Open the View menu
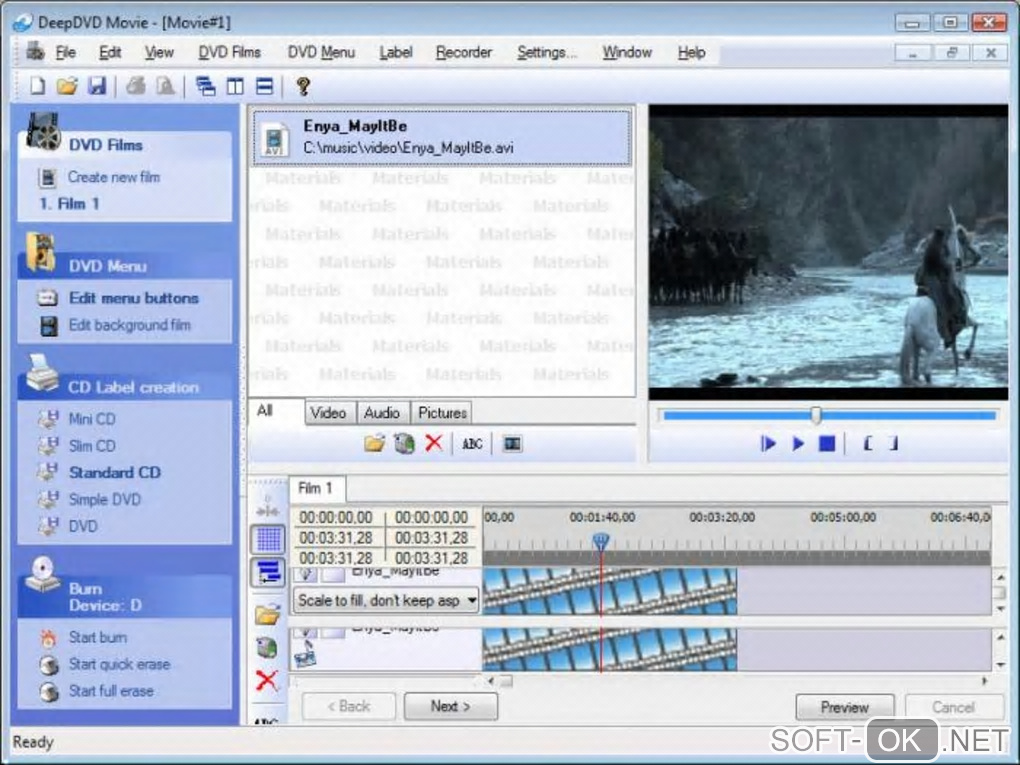The height and width of the screenshot is (765, 1020). point(159,52)
